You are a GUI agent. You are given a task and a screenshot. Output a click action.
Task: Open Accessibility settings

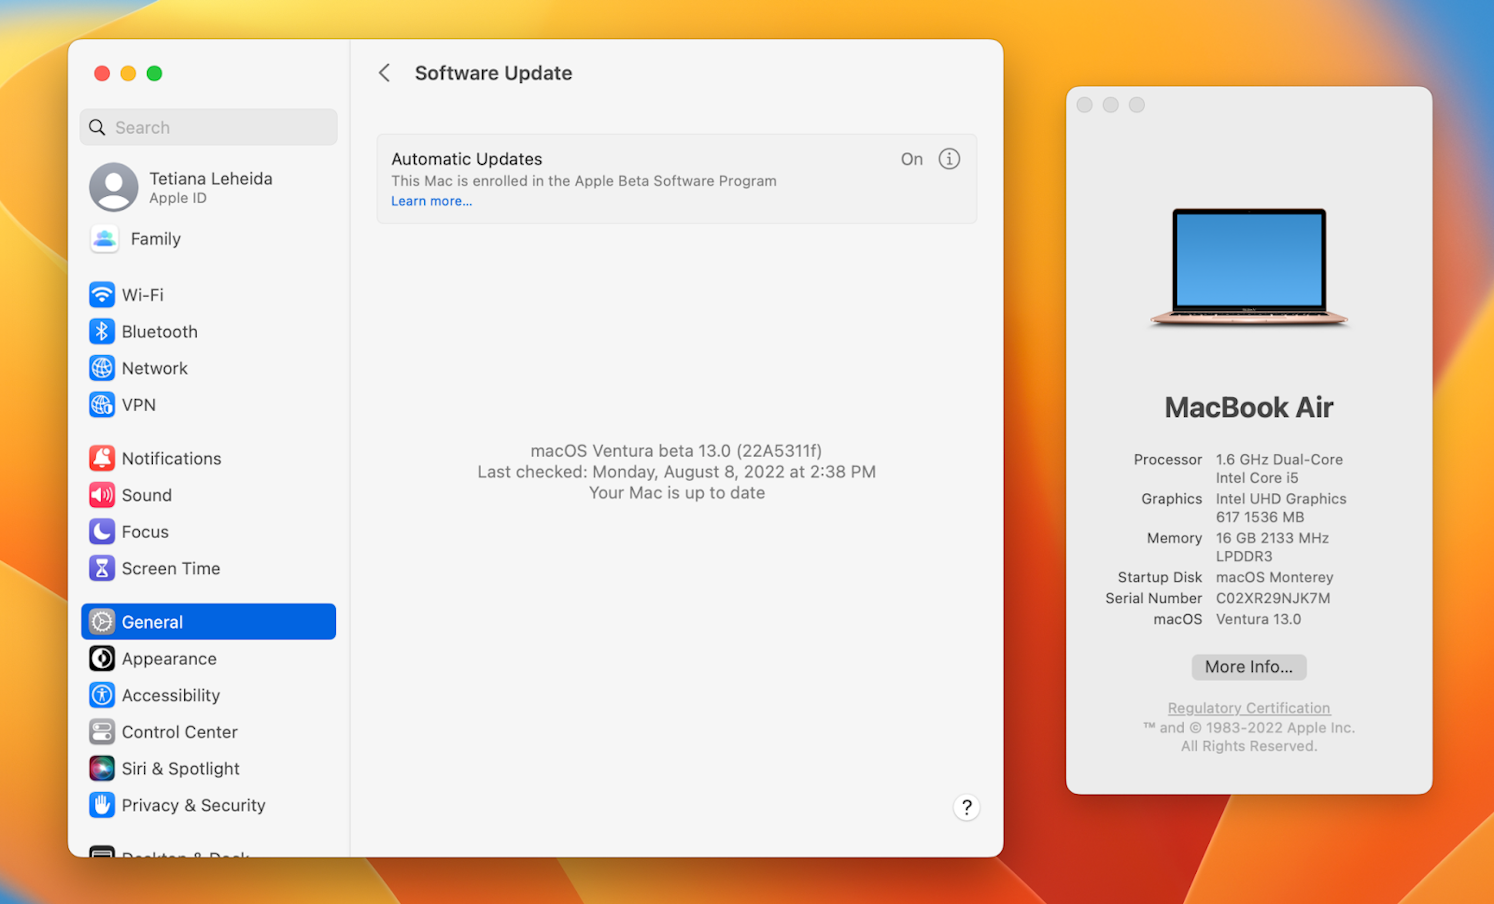170,695
